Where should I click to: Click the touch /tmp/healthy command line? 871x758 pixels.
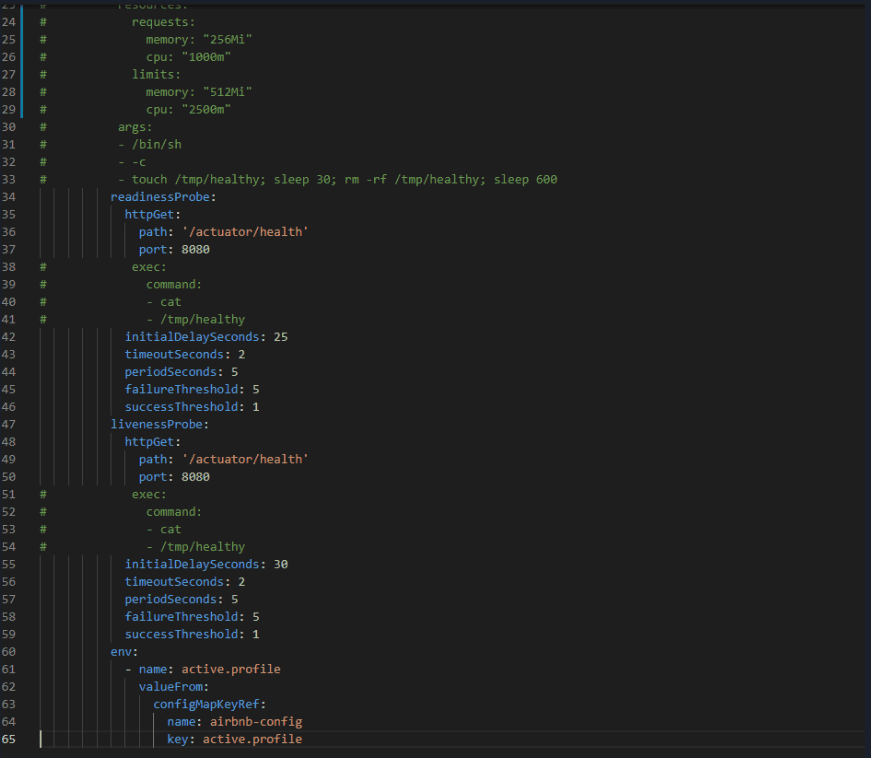click(x=344, y=179)
